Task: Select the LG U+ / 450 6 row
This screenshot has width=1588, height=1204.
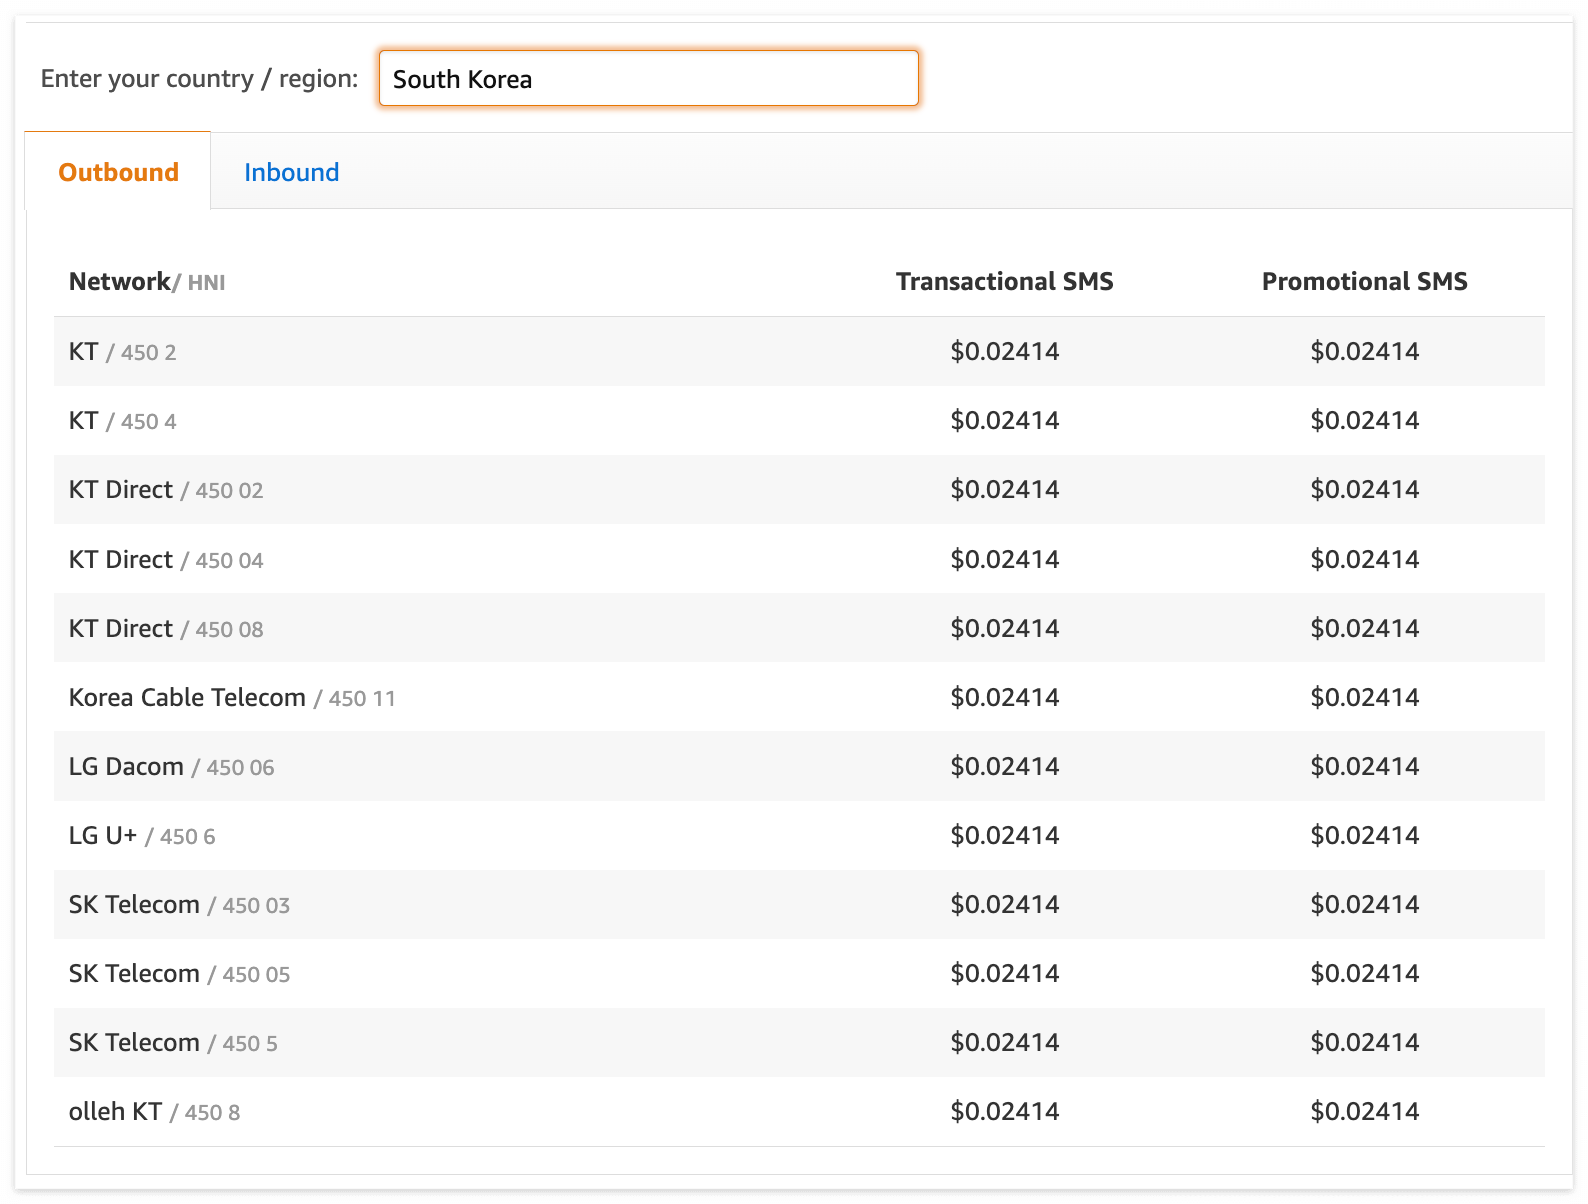Action: [x=799, y=835]
